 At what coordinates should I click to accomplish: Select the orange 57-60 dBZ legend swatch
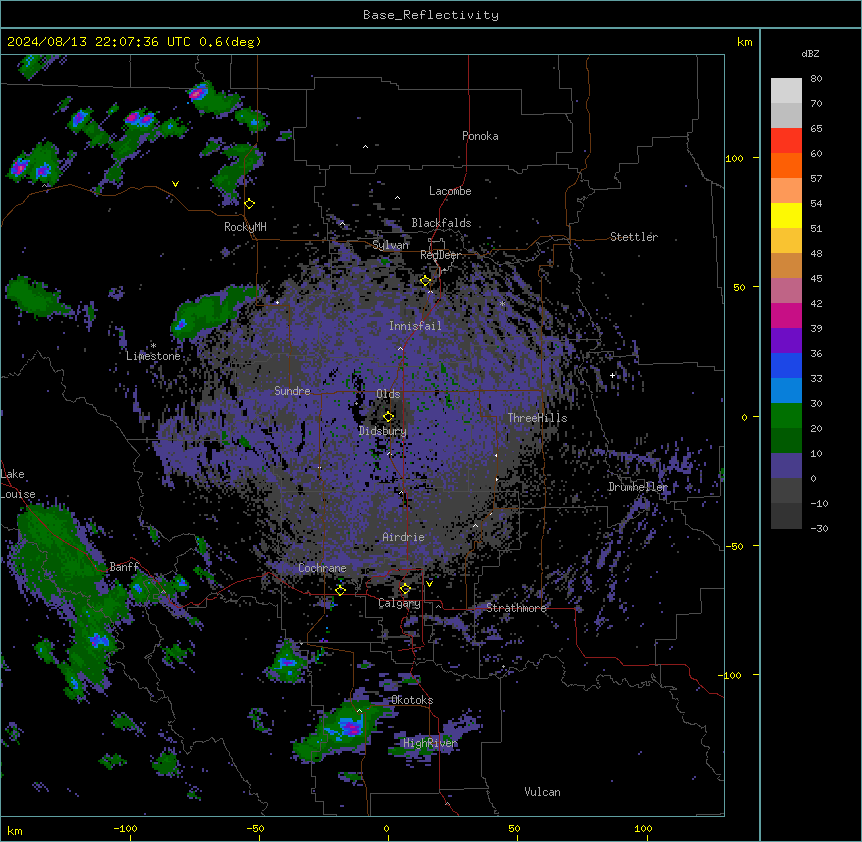tap(786, 165)
